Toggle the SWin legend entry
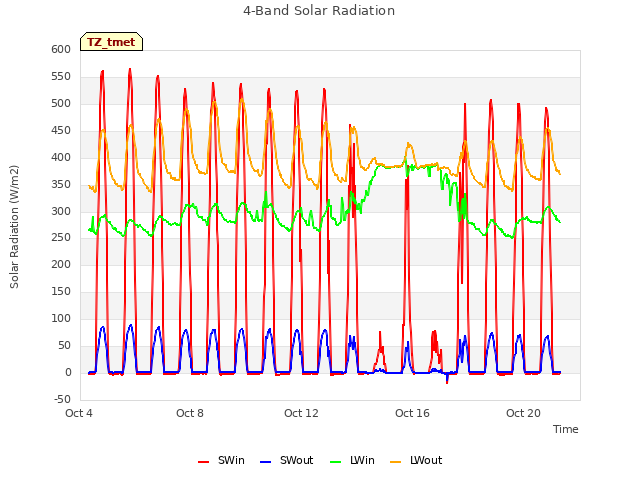 tap(221, 460)
